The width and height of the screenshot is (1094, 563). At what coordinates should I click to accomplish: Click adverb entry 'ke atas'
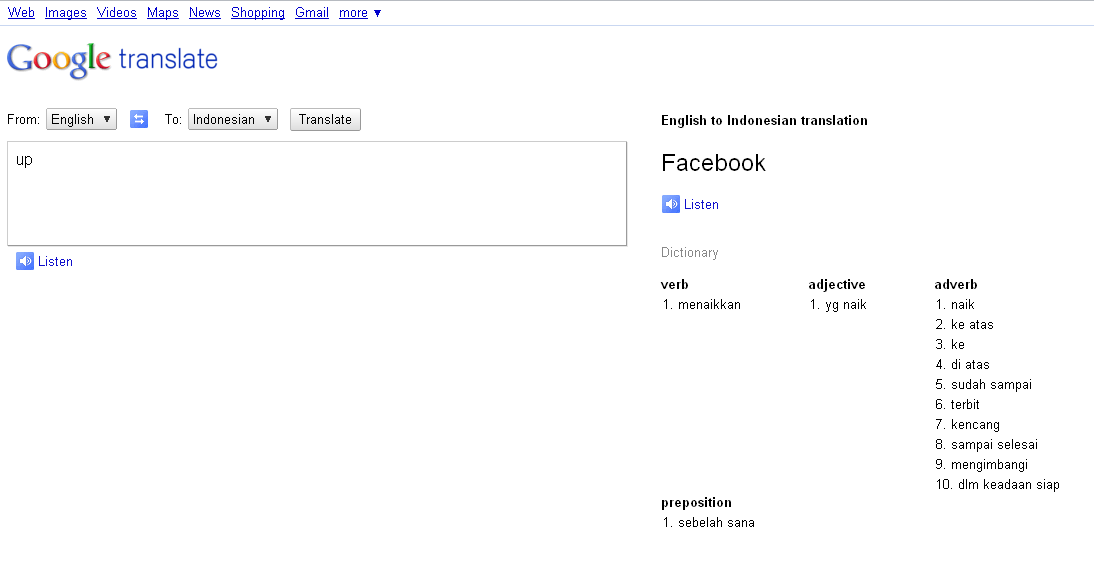point(972,324)
